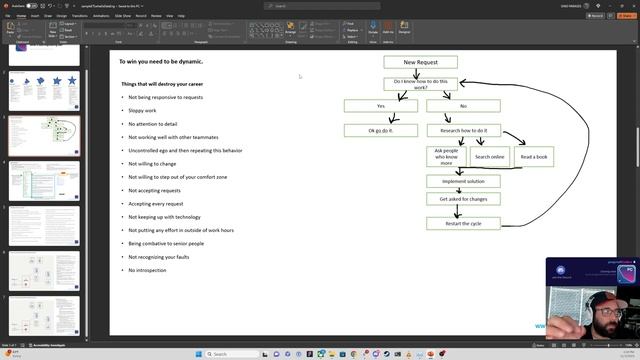Open the Chrome icon in taskbar

354,354
